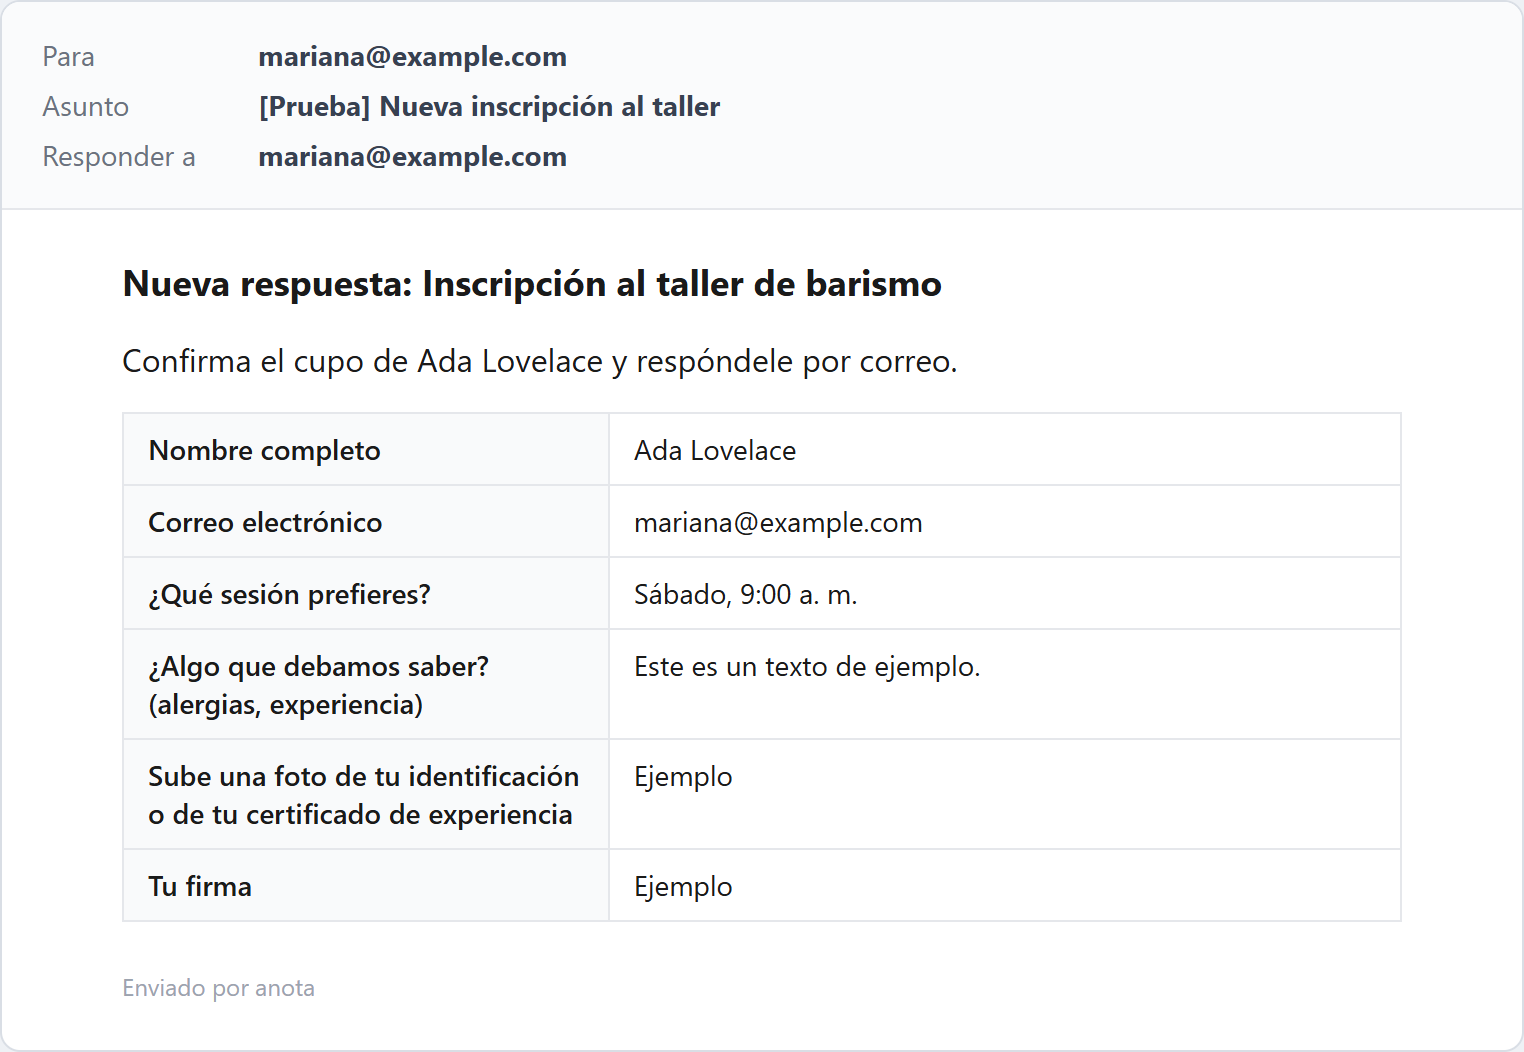Image resolution: width=1524 pixels, height=1052 pixels.
Task: Click the 'Enviado por anota' footer
Action: click(218, 988)
